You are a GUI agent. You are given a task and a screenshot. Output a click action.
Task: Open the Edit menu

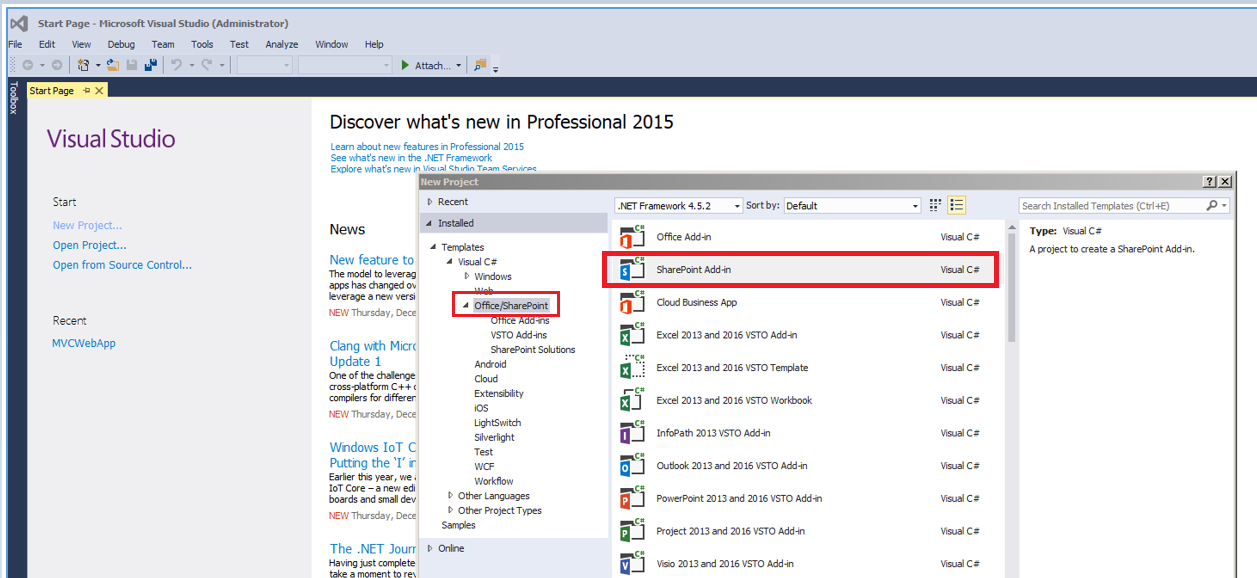point(47,44)
